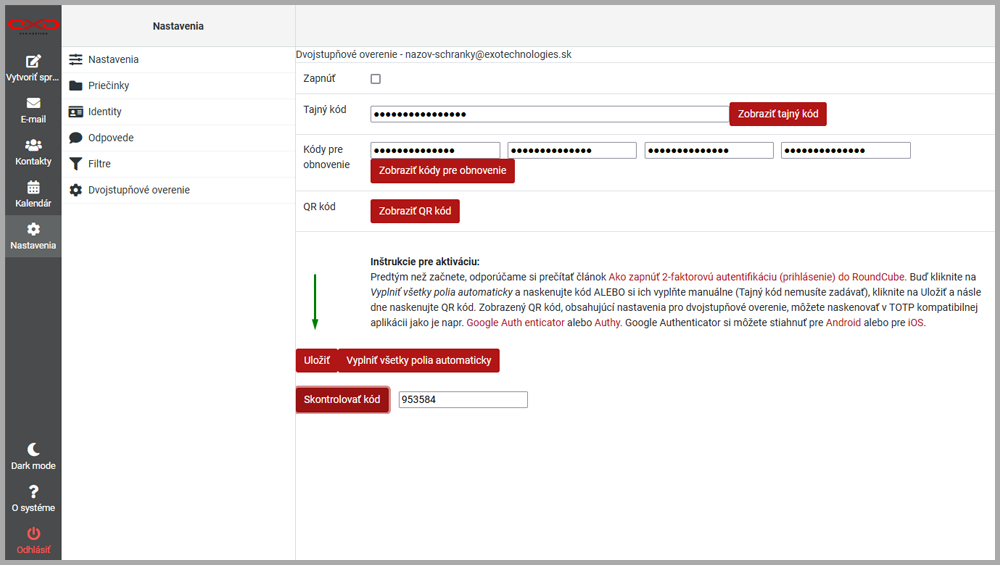Click Zobraziť QR kód button
Image resolution: width=1000 pixels, height=565 pixels.
[x=414, y=211]
